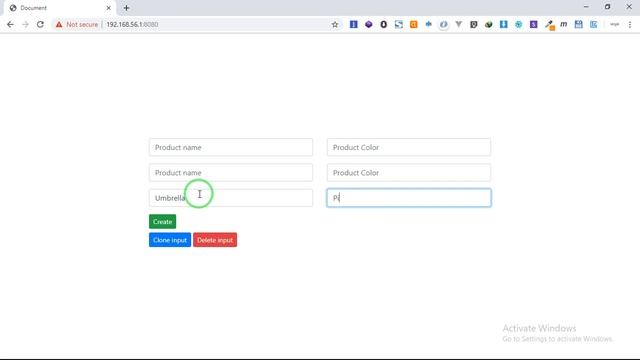
Task: Open the eyedropper color picker extension
Action: pos(549,25)
